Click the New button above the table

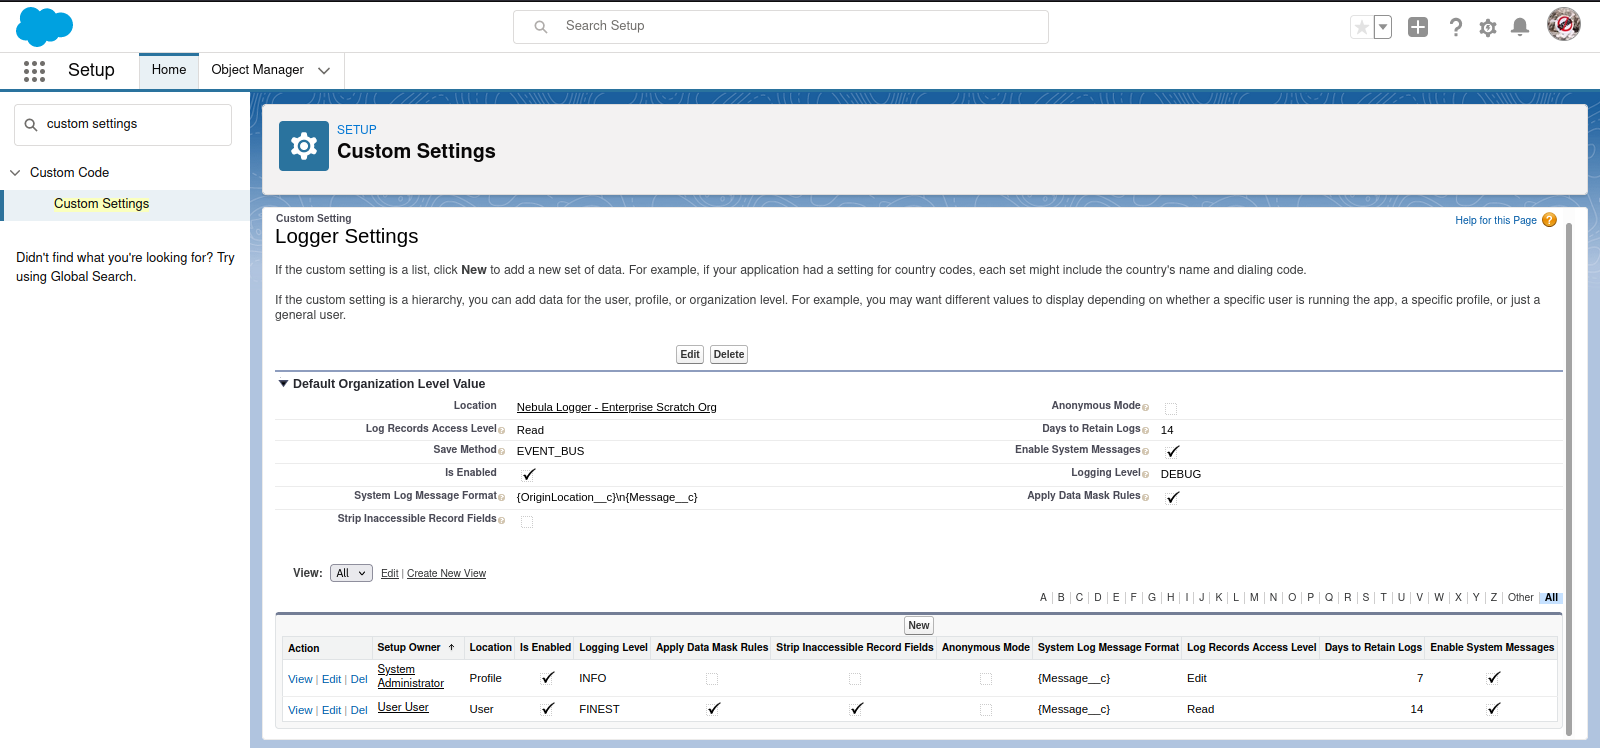coord(919,626)
